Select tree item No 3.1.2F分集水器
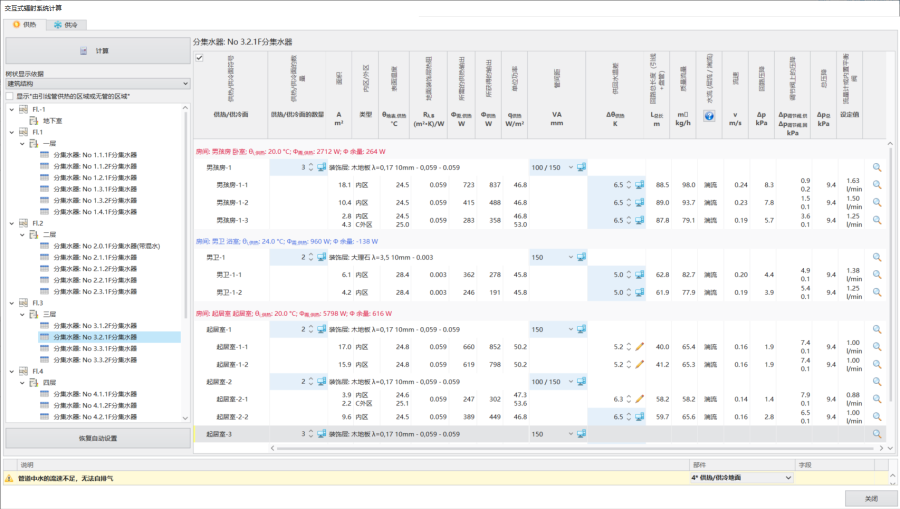Screen dimensions: 900x509 (x=95, y=325)
